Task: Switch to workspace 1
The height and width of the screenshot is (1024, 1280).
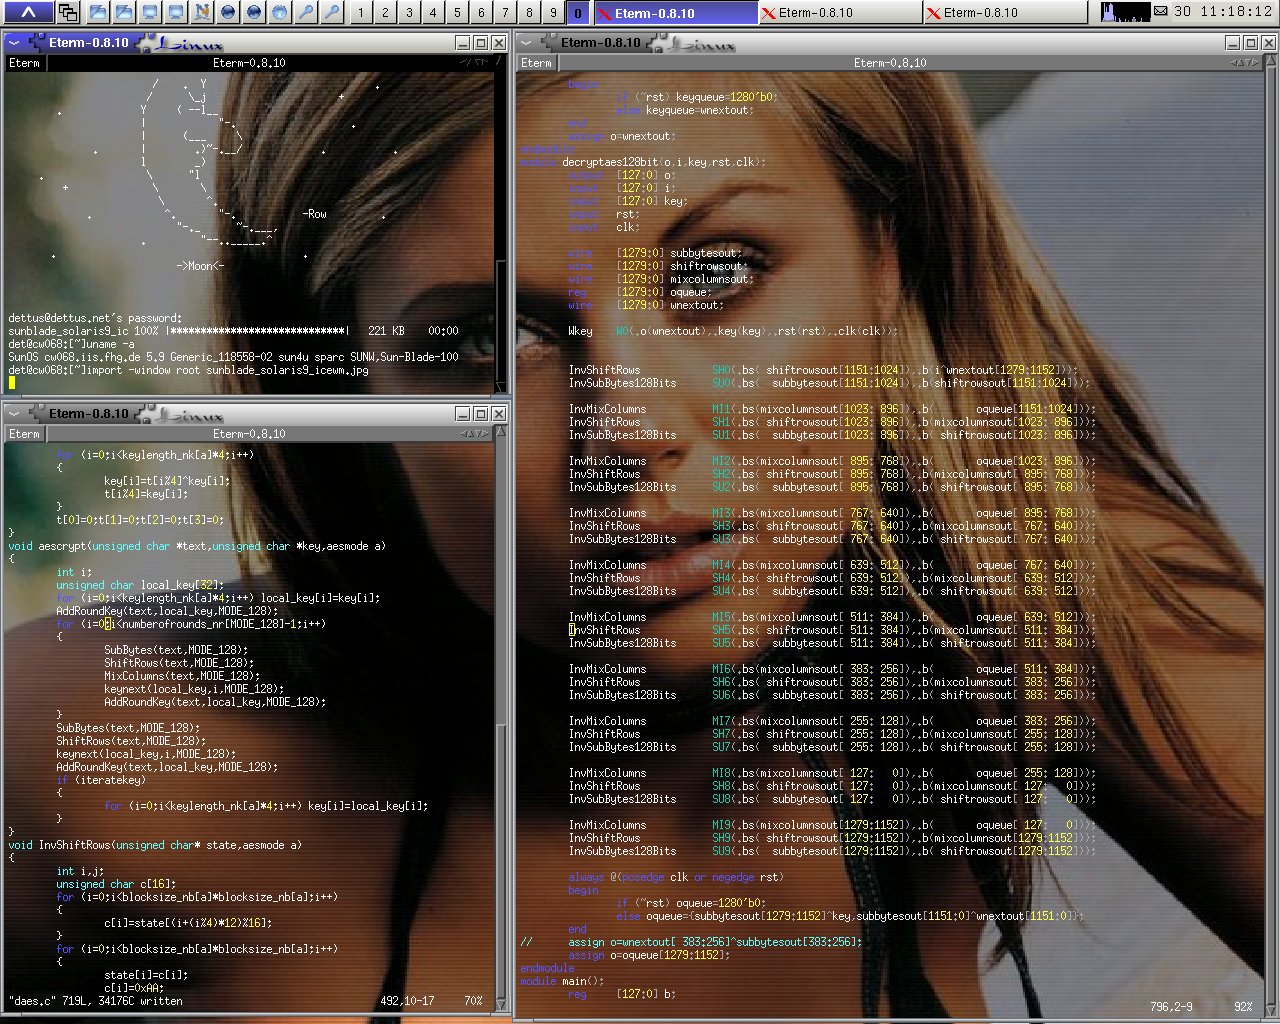Action: click(361, 12)
